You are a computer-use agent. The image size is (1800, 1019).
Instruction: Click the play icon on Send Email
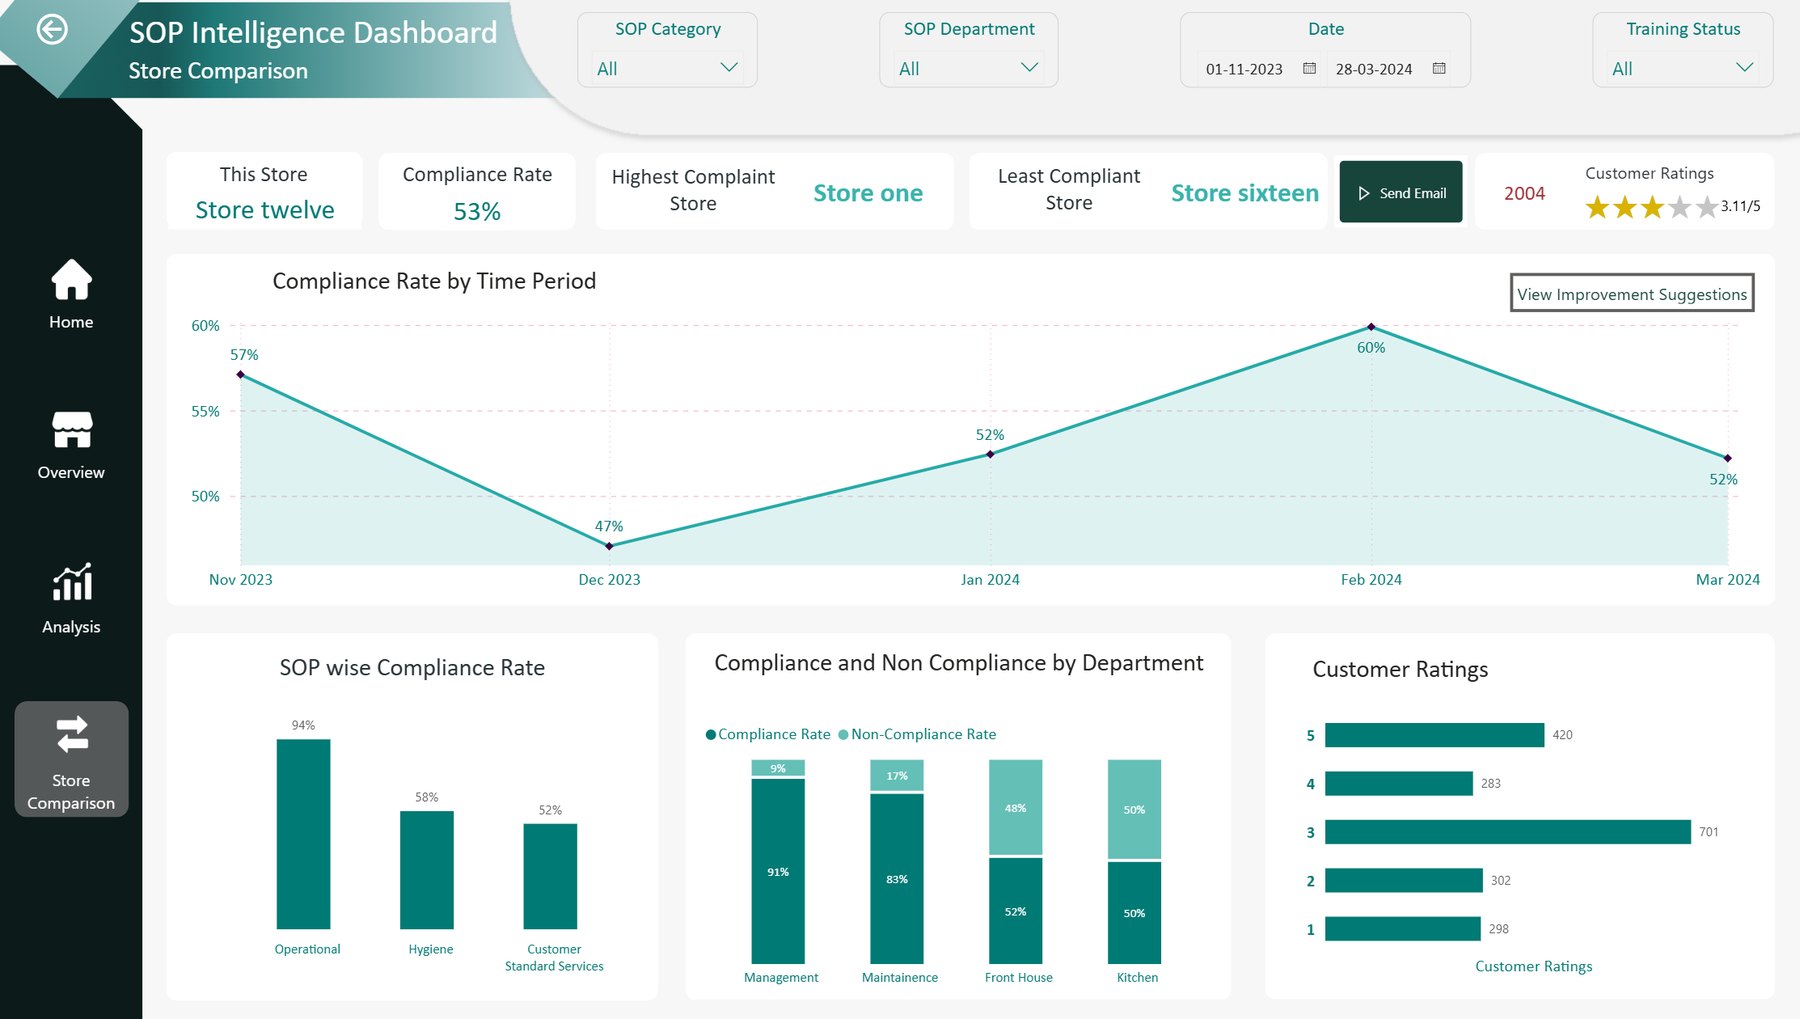tap(1364, 193)
